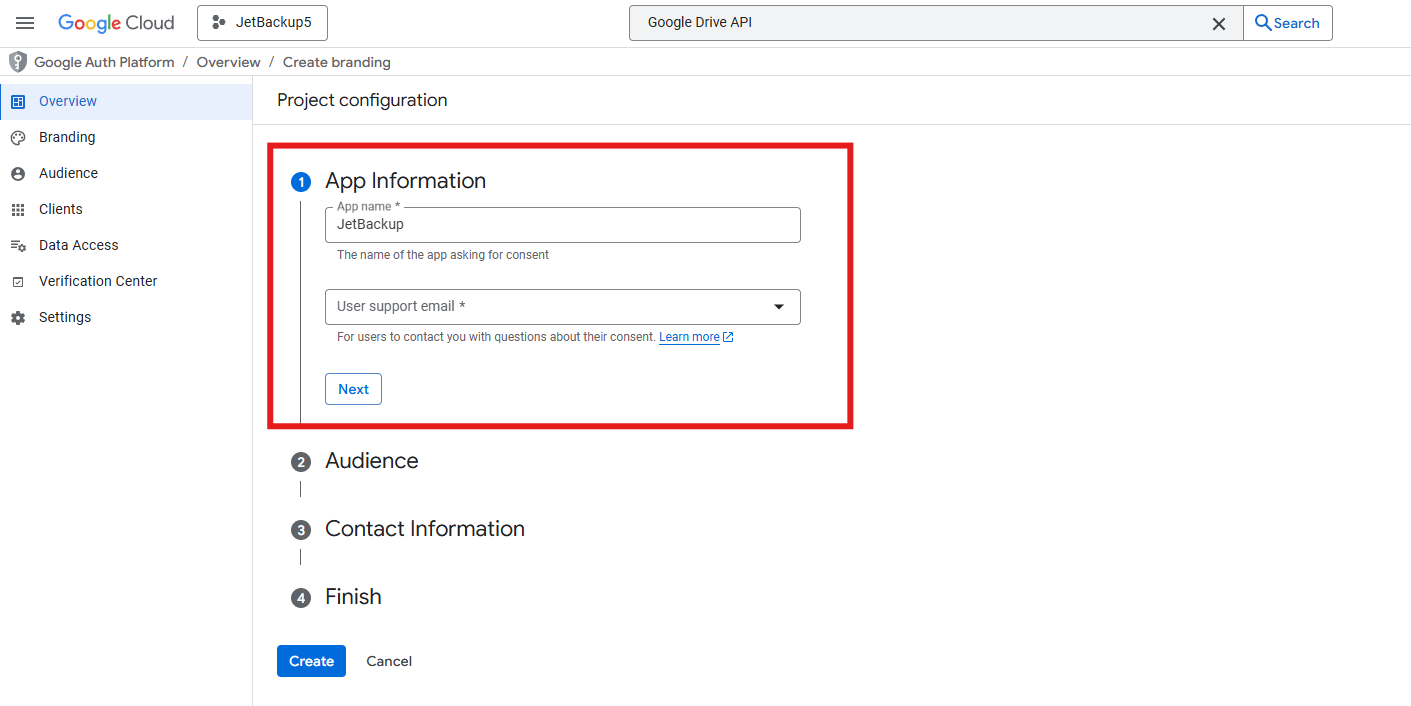Click the Settings gear icon
The width and height of the screenshot is (1411, 706).
(x=18, y=318)
